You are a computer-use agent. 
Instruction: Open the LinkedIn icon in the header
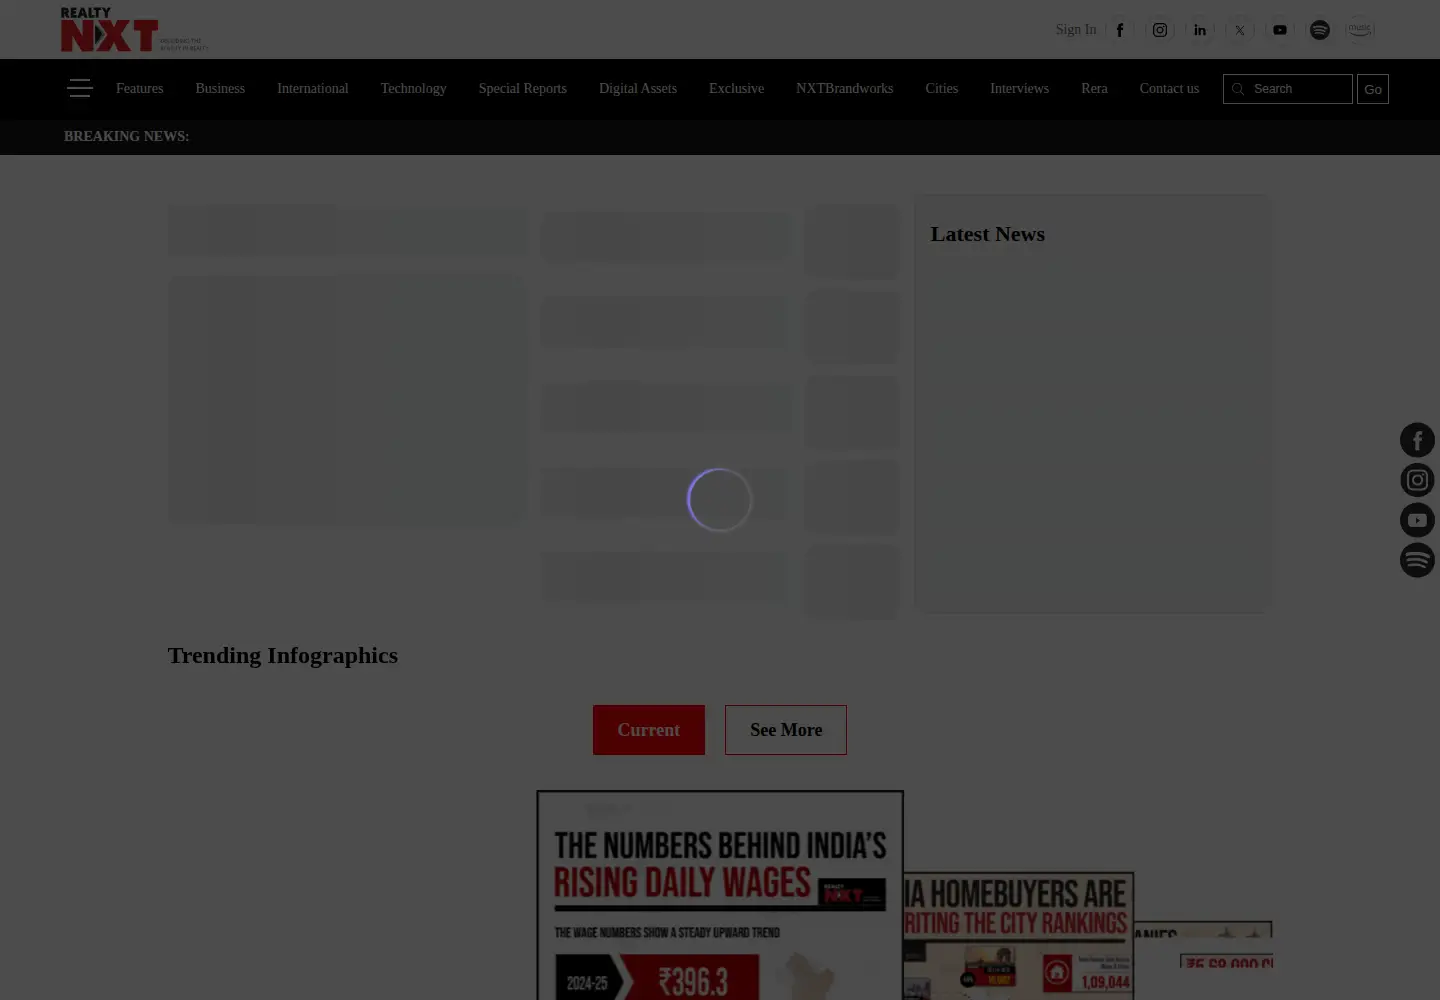tap(1200, 30)
